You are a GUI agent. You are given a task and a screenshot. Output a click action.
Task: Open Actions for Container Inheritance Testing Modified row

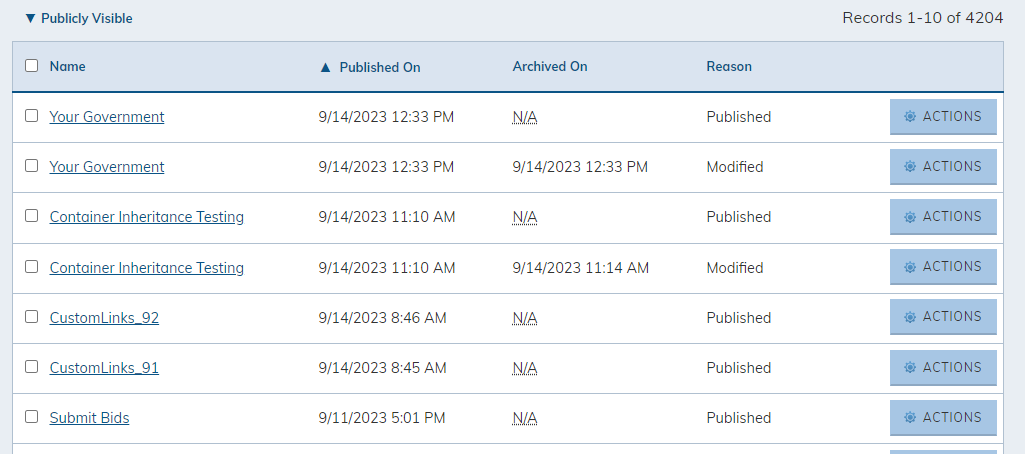943,267
